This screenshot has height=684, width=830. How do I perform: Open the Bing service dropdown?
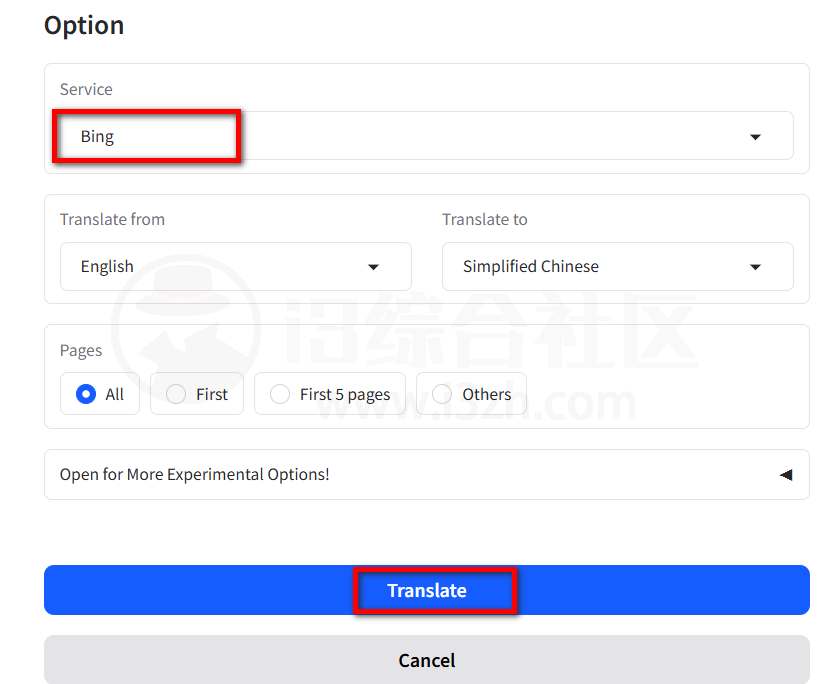point(400,136)
